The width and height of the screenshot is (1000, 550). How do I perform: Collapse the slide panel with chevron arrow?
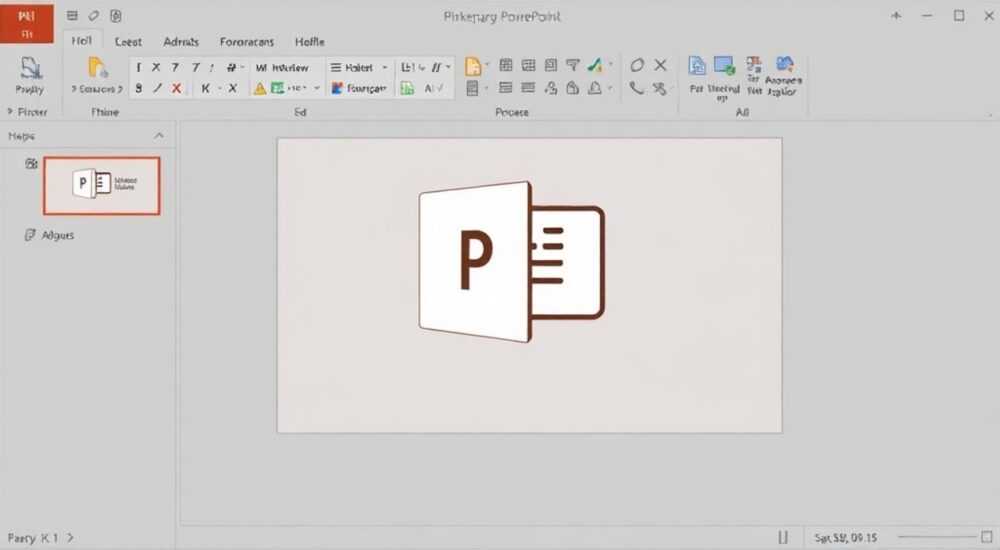(x=159, y=136)
